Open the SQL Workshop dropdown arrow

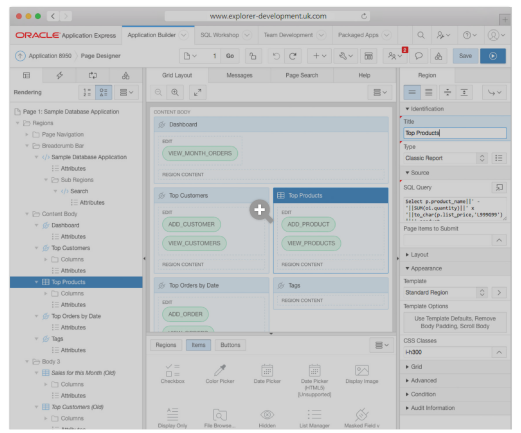[247, 35]
